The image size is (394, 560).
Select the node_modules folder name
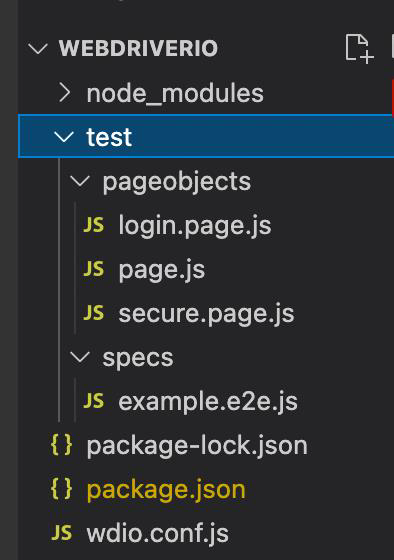tap(175, 93)
